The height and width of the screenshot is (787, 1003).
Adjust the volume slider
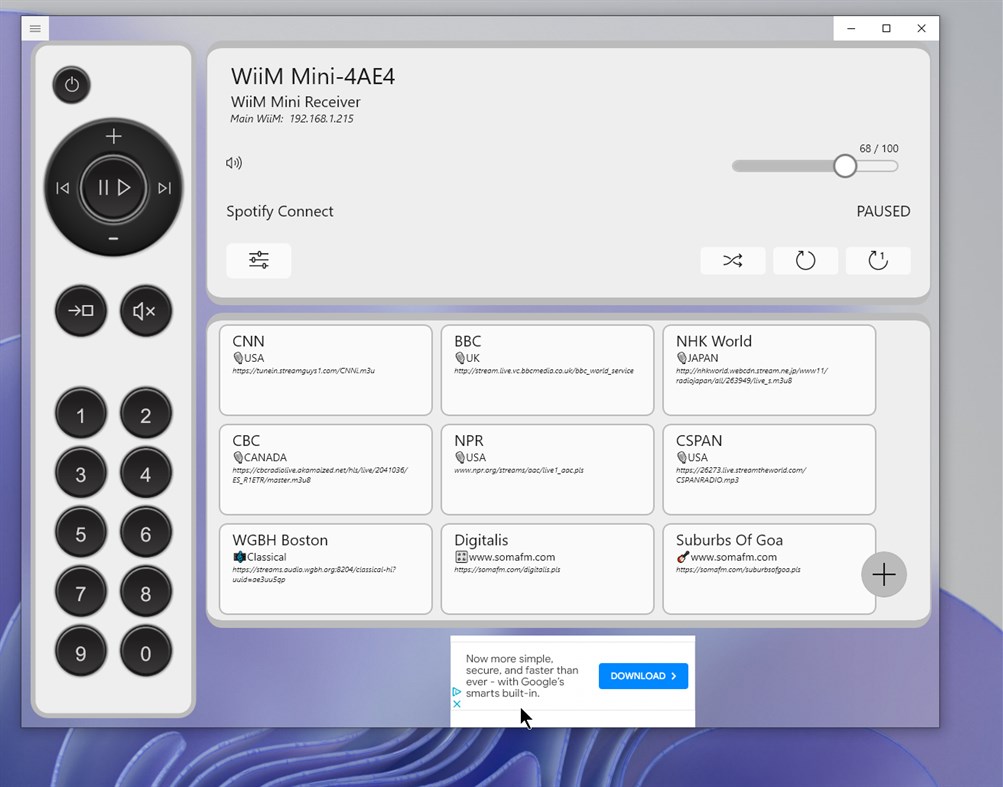pyautogui.click(x=844, y=165)
